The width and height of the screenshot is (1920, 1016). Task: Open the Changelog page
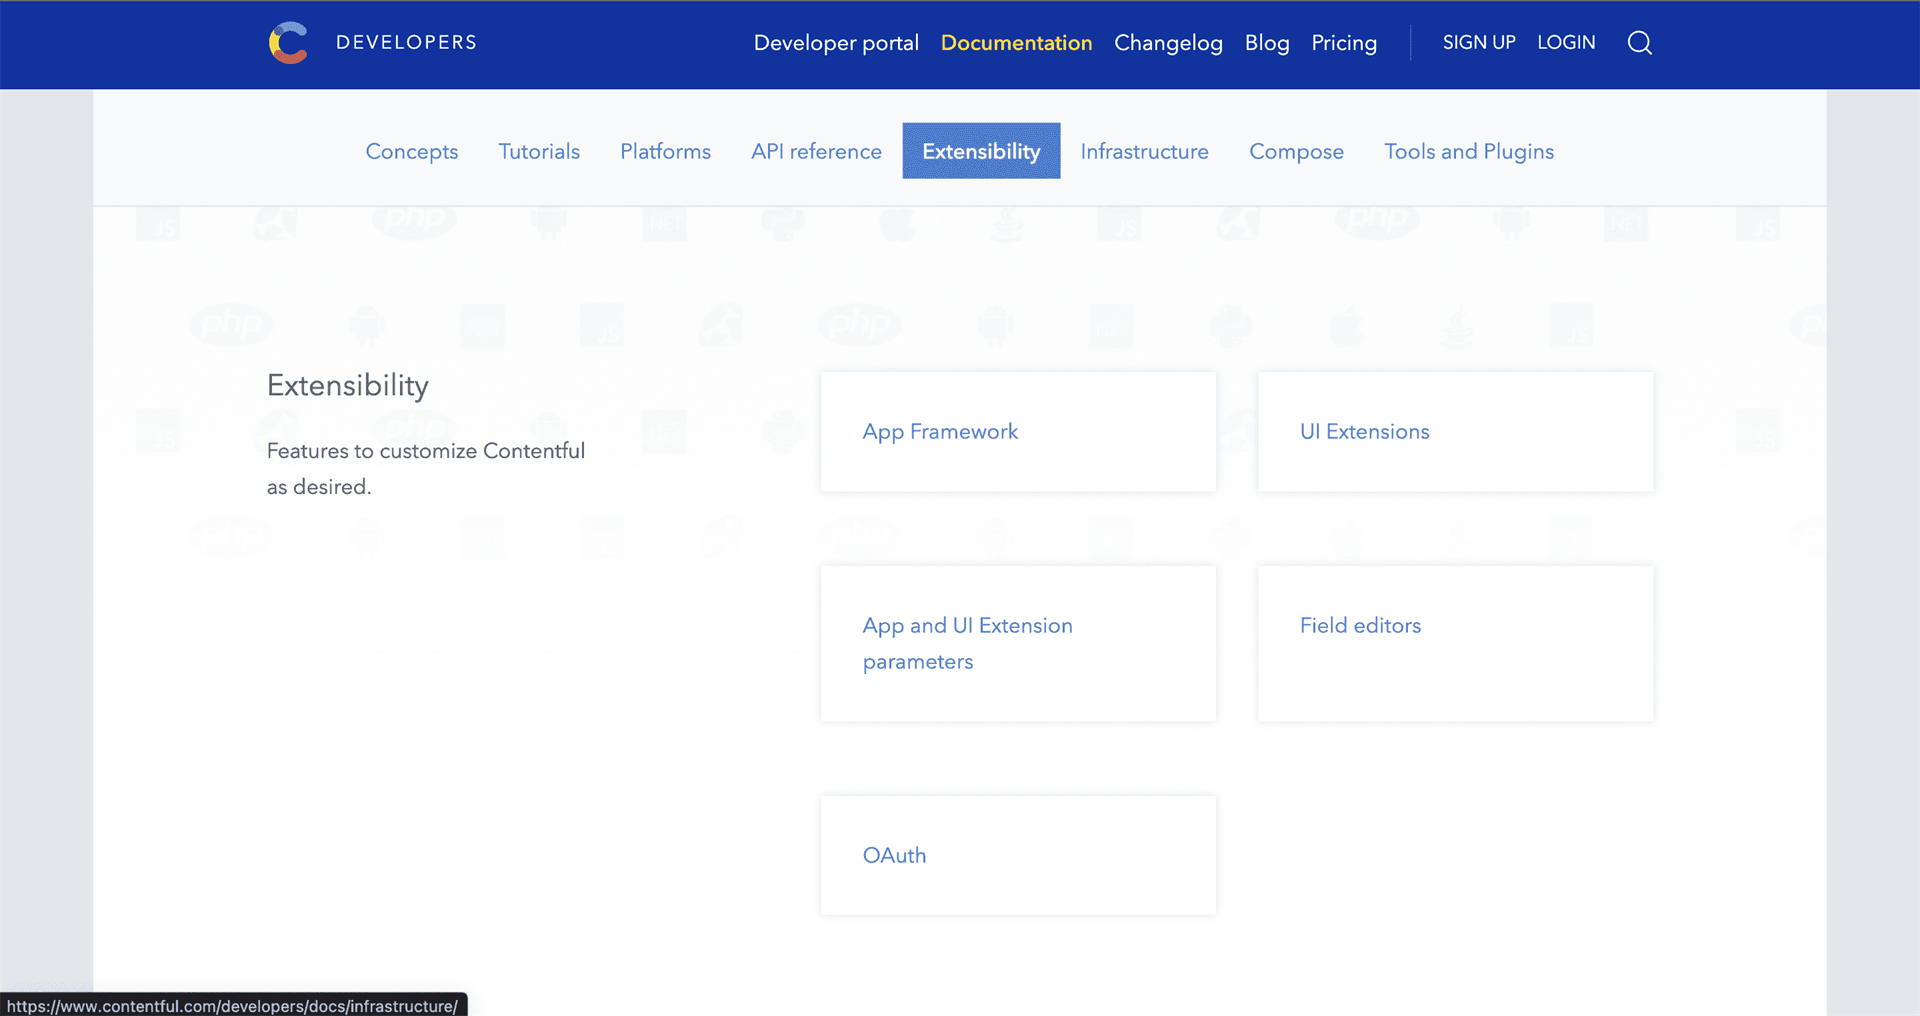1168,43
